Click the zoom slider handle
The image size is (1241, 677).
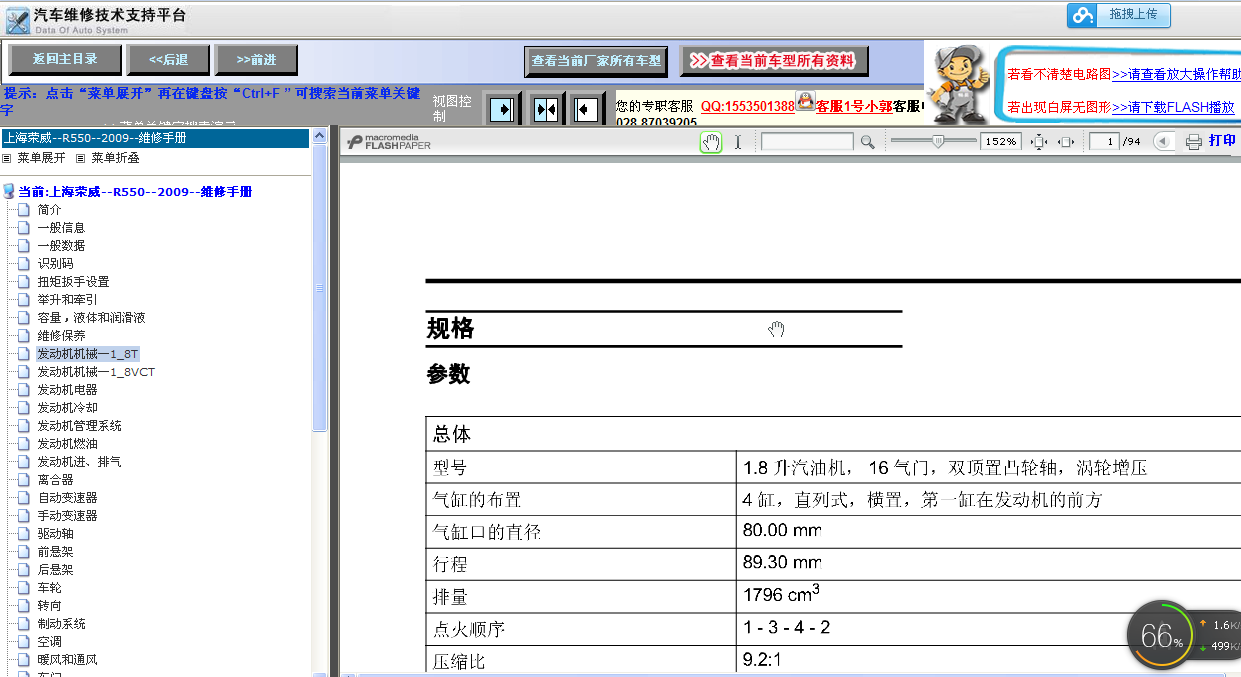point(938,142)
